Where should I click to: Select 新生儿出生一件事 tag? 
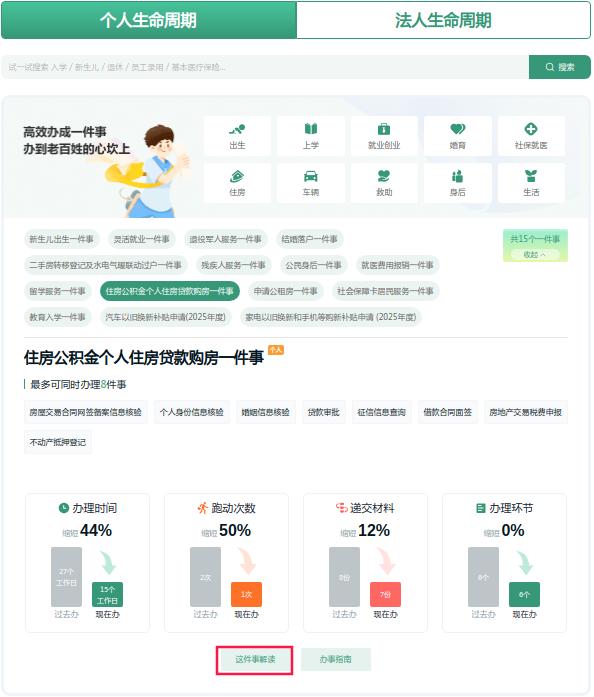(x=61, y=239)
